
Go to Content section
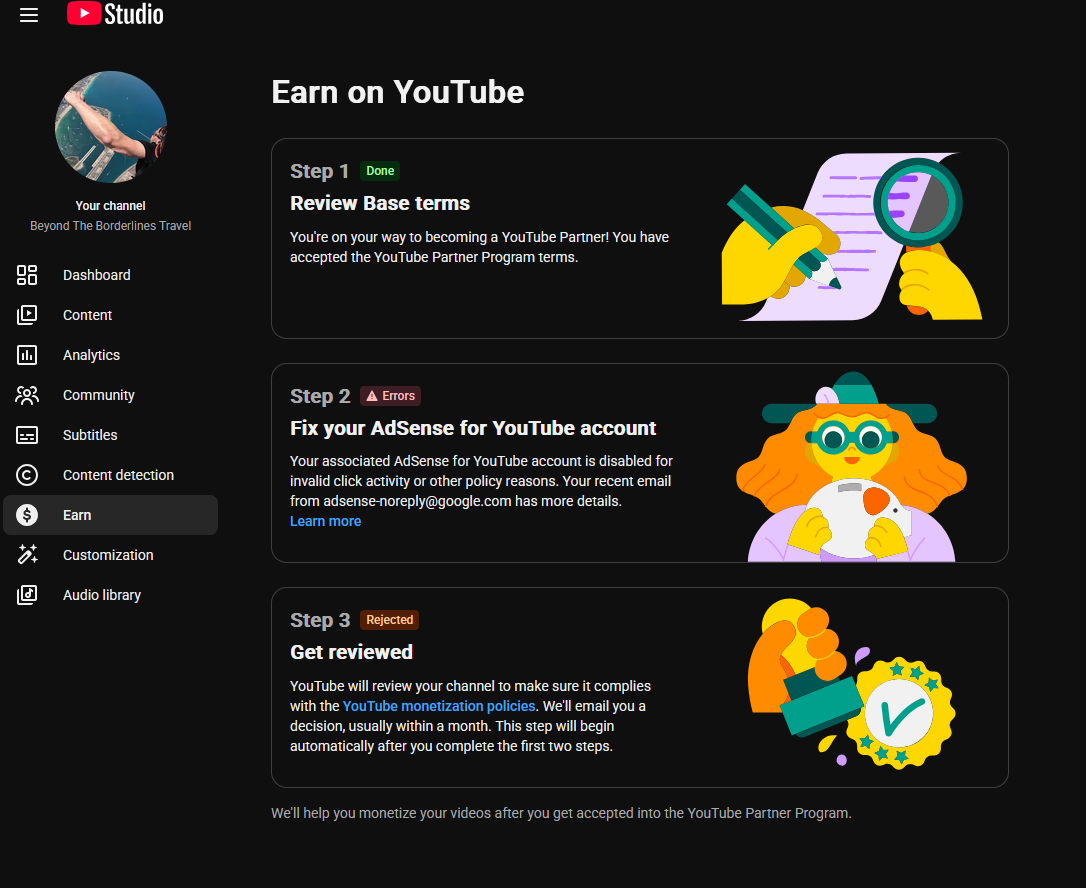click(x=110, y=315)
